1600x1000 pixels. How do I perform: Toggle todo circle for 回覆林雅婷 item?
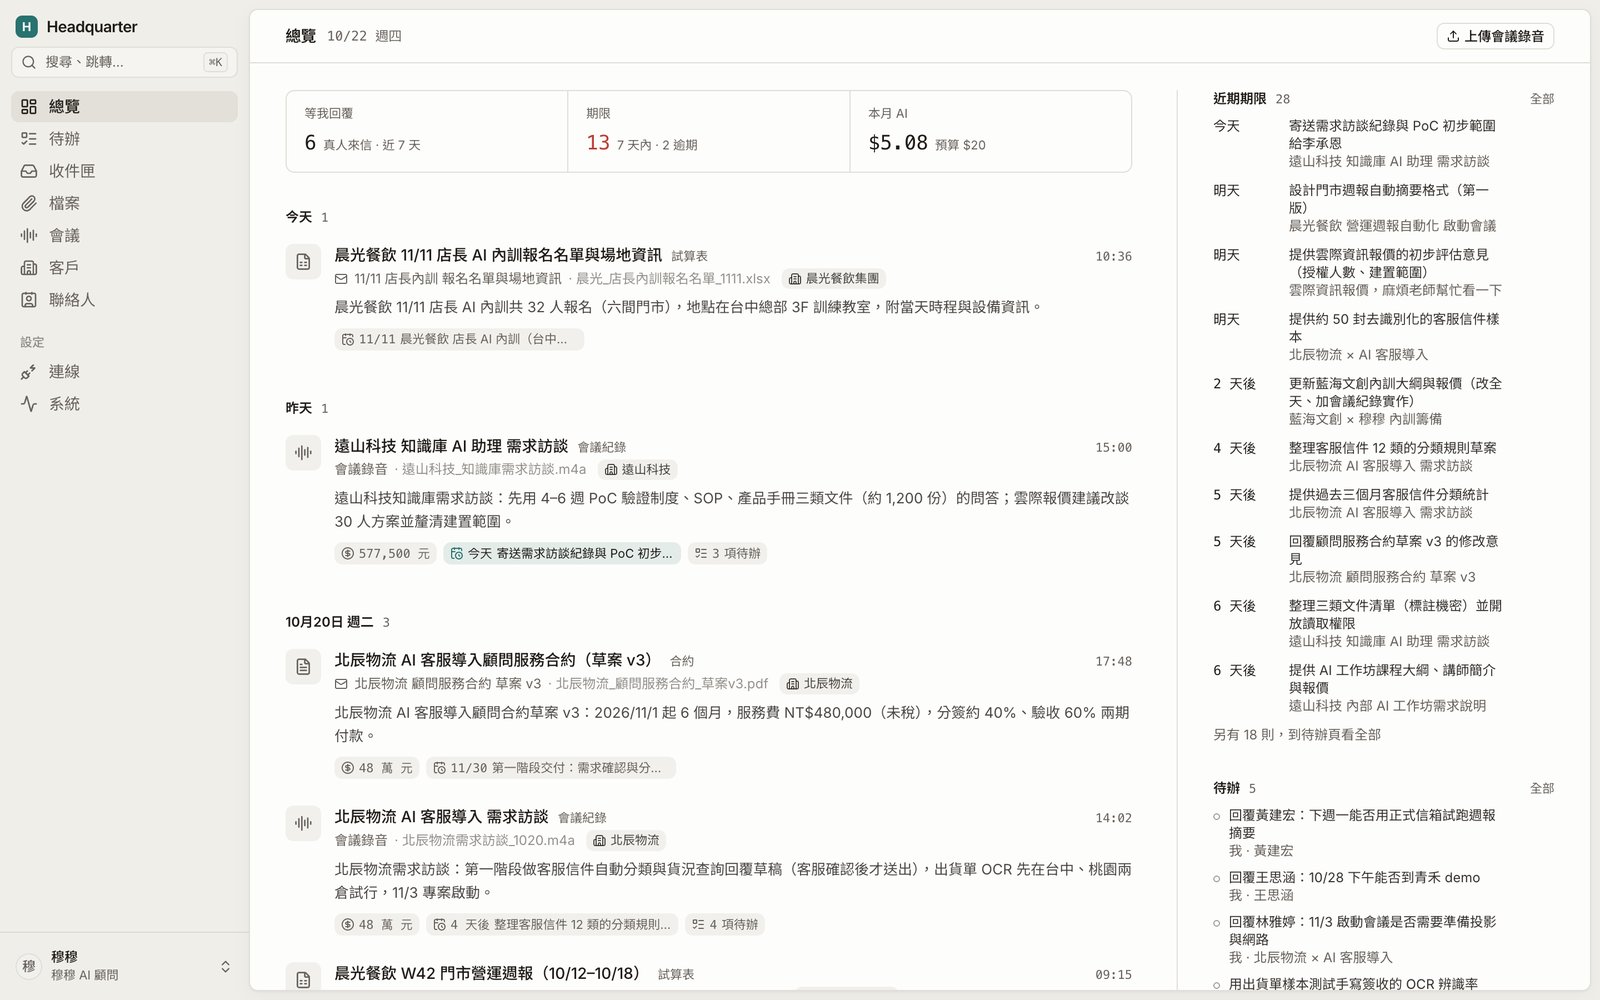point(1217,923)
